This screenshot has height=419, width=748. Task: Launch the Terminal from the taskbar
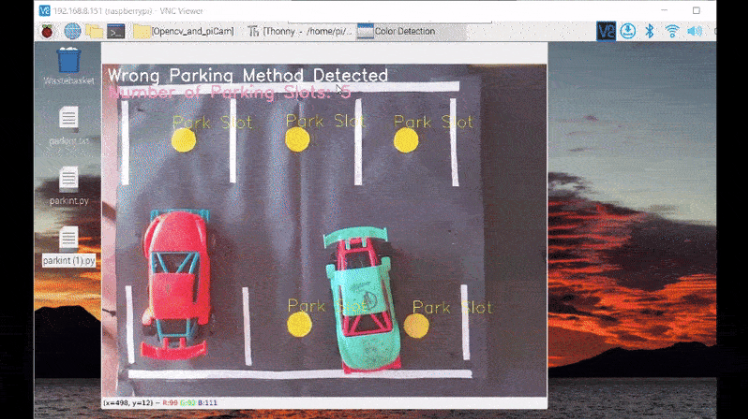click(116, 31)
